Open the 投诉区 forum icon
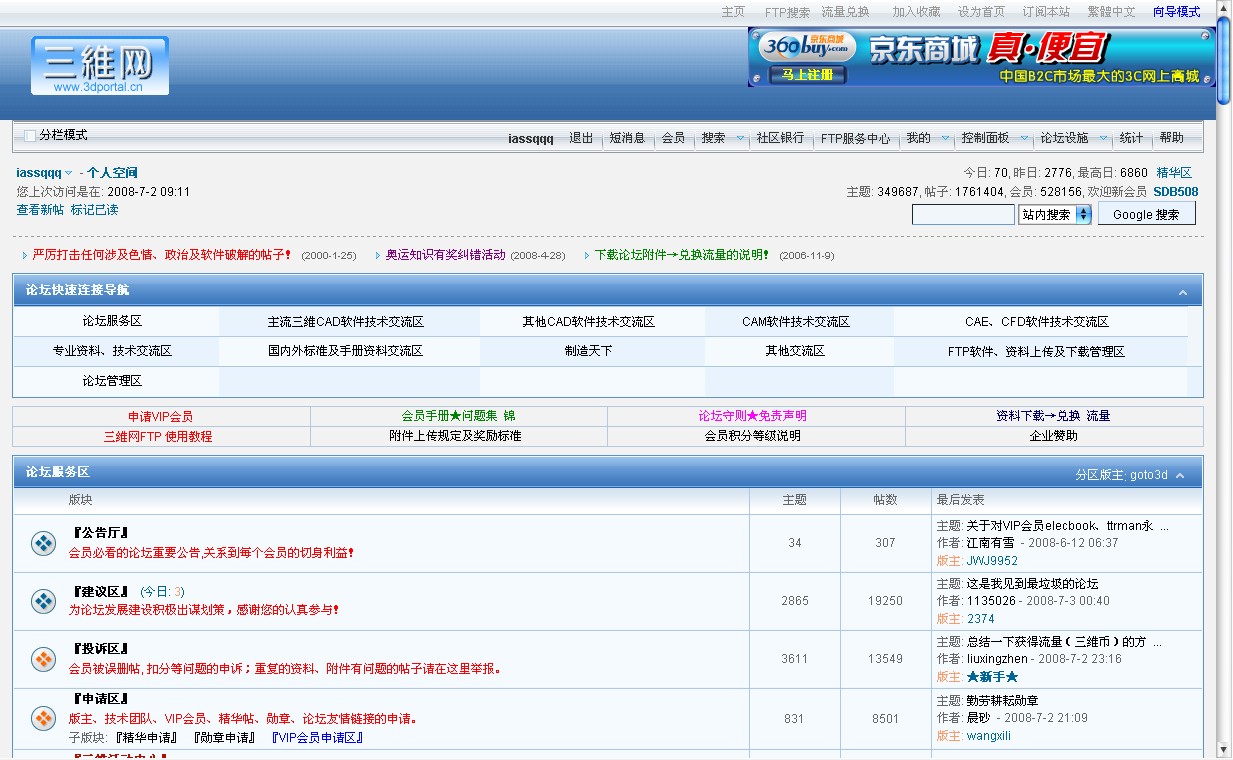The height and width of the screenshot is (760, 1233). [44, 659]
